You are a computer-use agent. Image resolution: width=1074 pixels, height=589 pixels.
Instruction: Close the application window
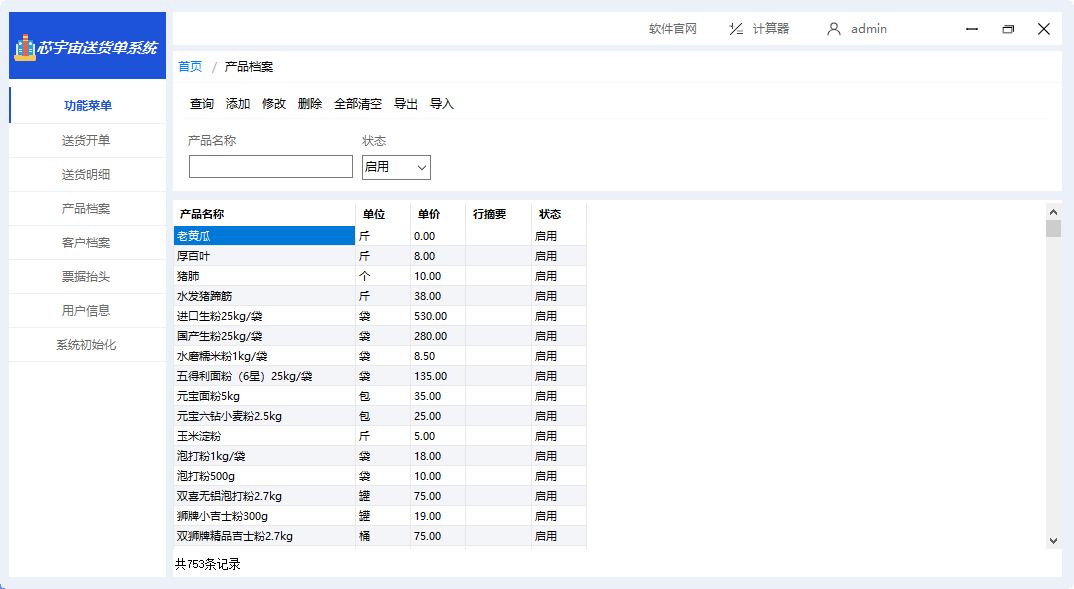tap(1044, 29)
